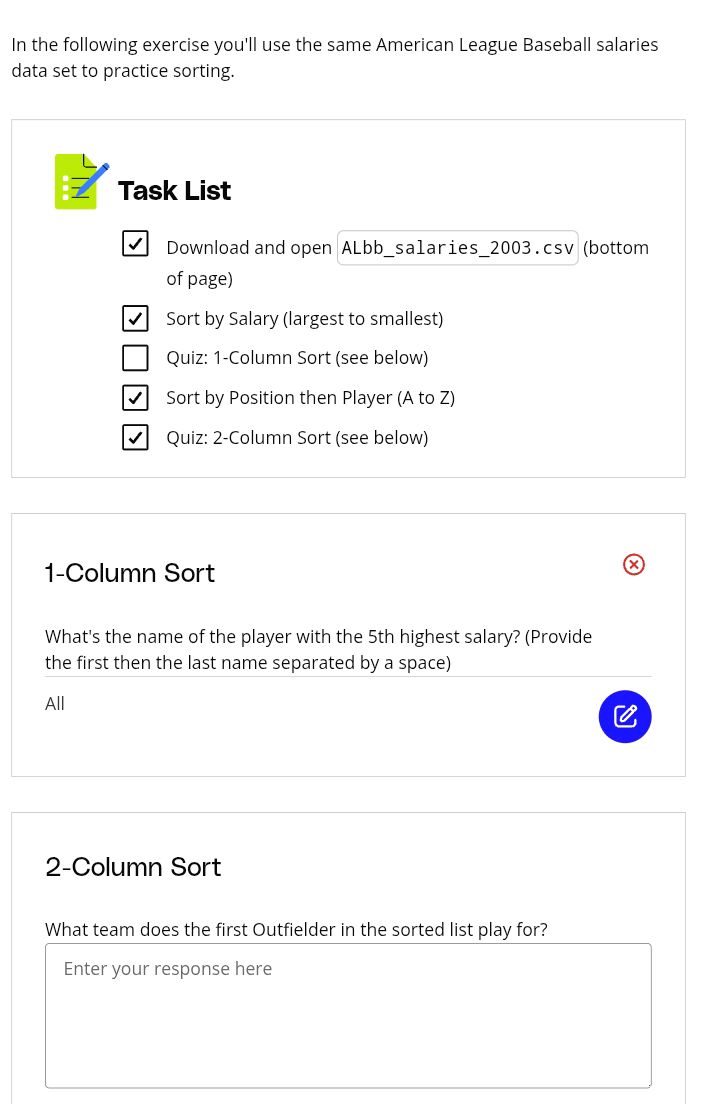Select the submitted answer All
The height and width of the screenshot is (1104, 711).
coord(55,703)
